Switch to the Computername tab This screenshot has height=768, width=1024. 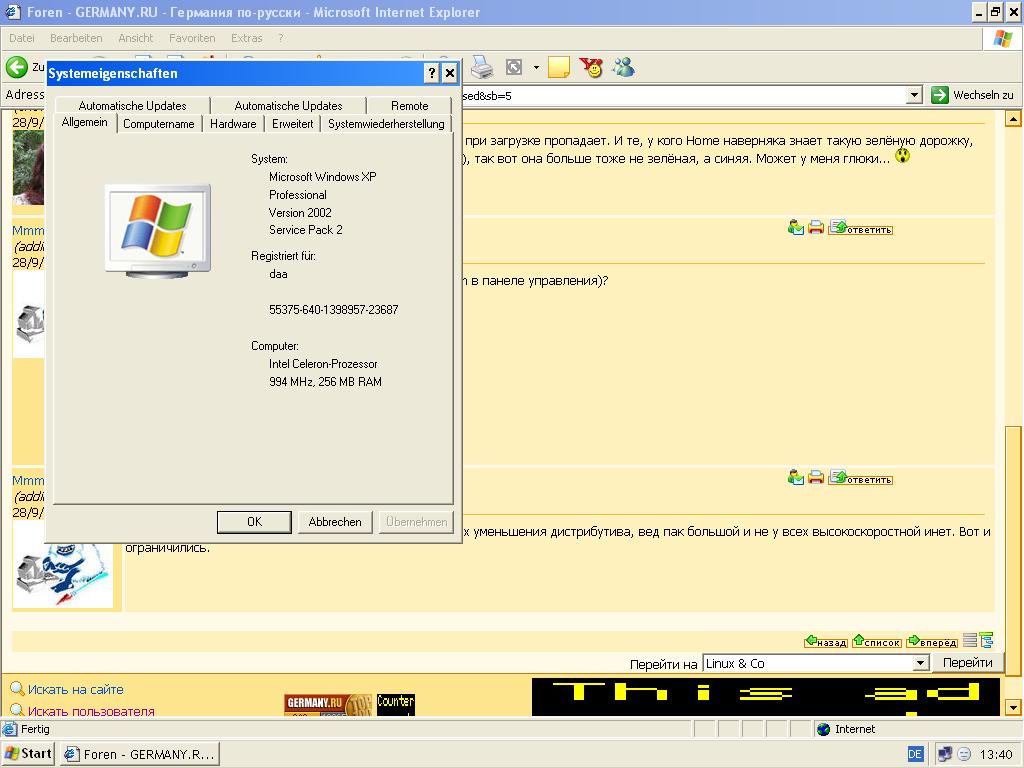[x=158, y=124]
